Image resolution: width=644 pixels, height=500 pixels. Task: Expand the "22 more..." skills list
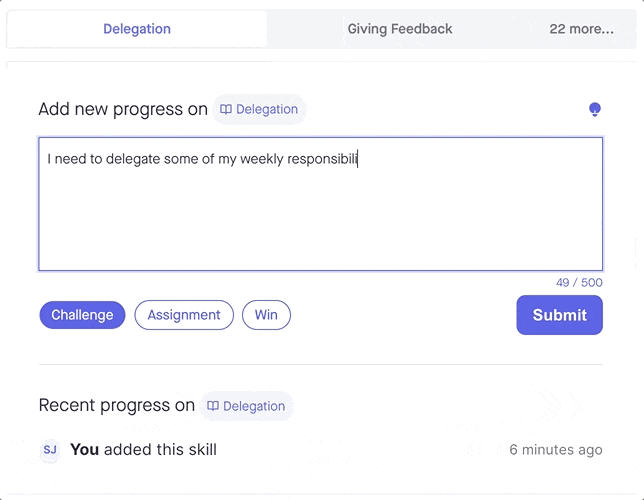pyautogui.click(x=581, y=29)
